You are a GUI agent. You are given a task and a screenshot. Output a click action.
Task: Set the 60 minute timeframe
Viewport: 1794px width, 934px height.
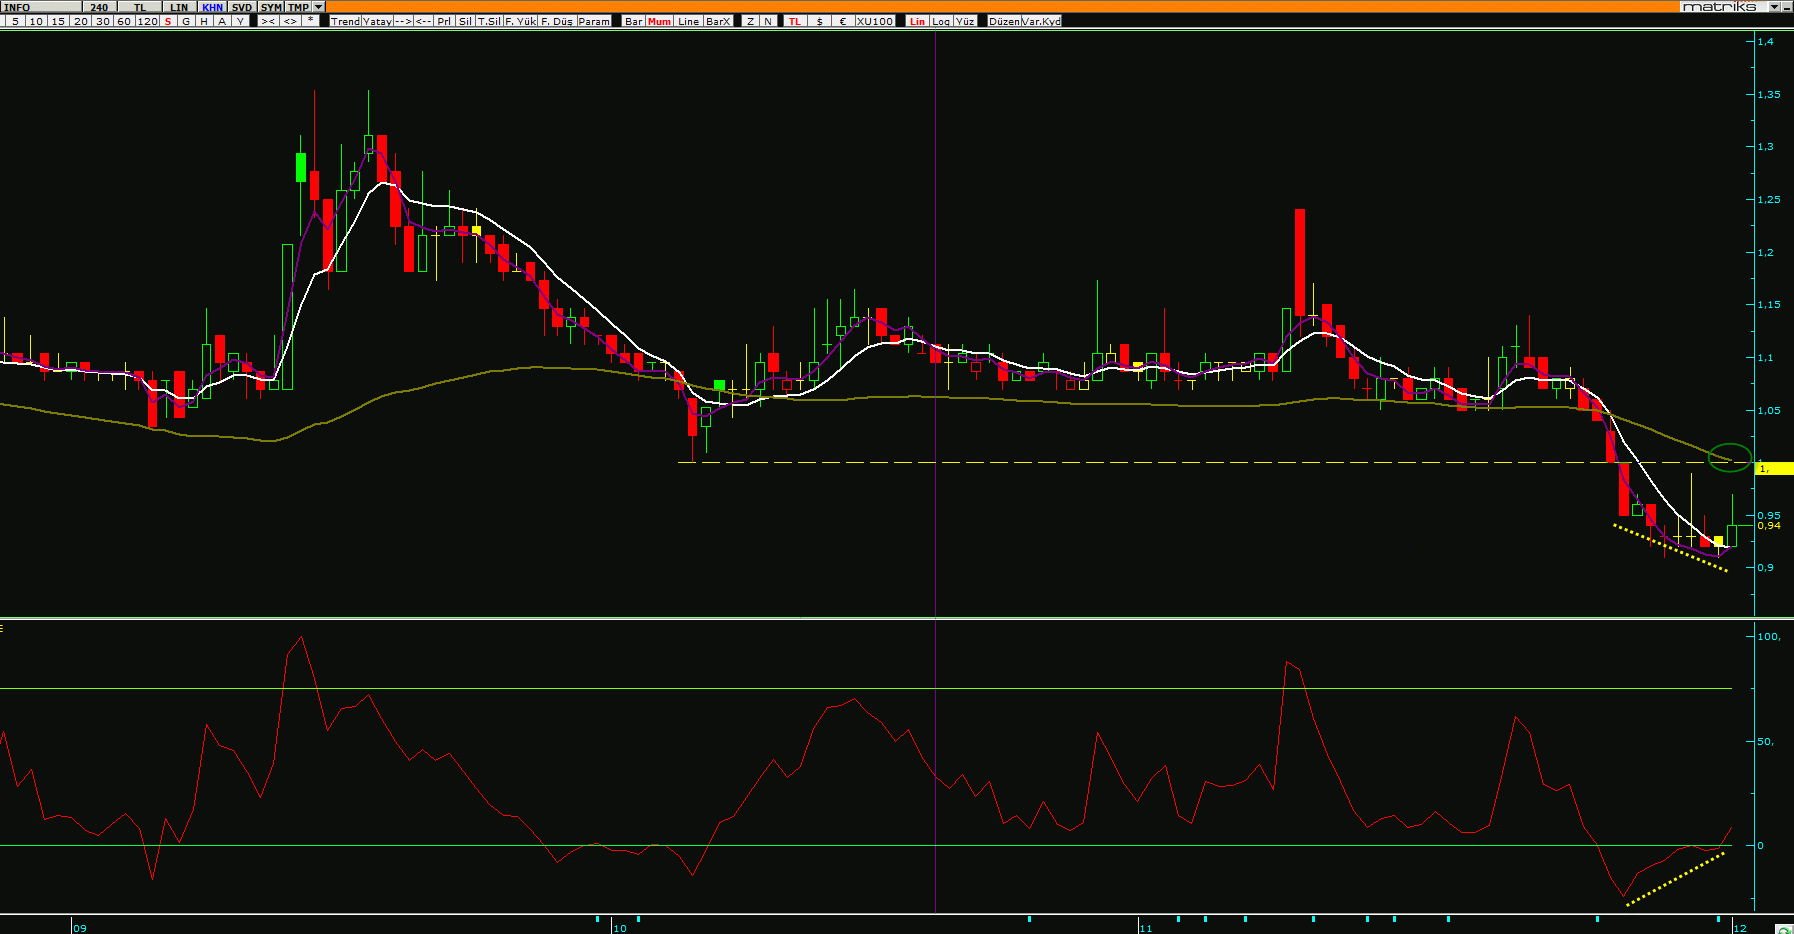tap(124, 21)
